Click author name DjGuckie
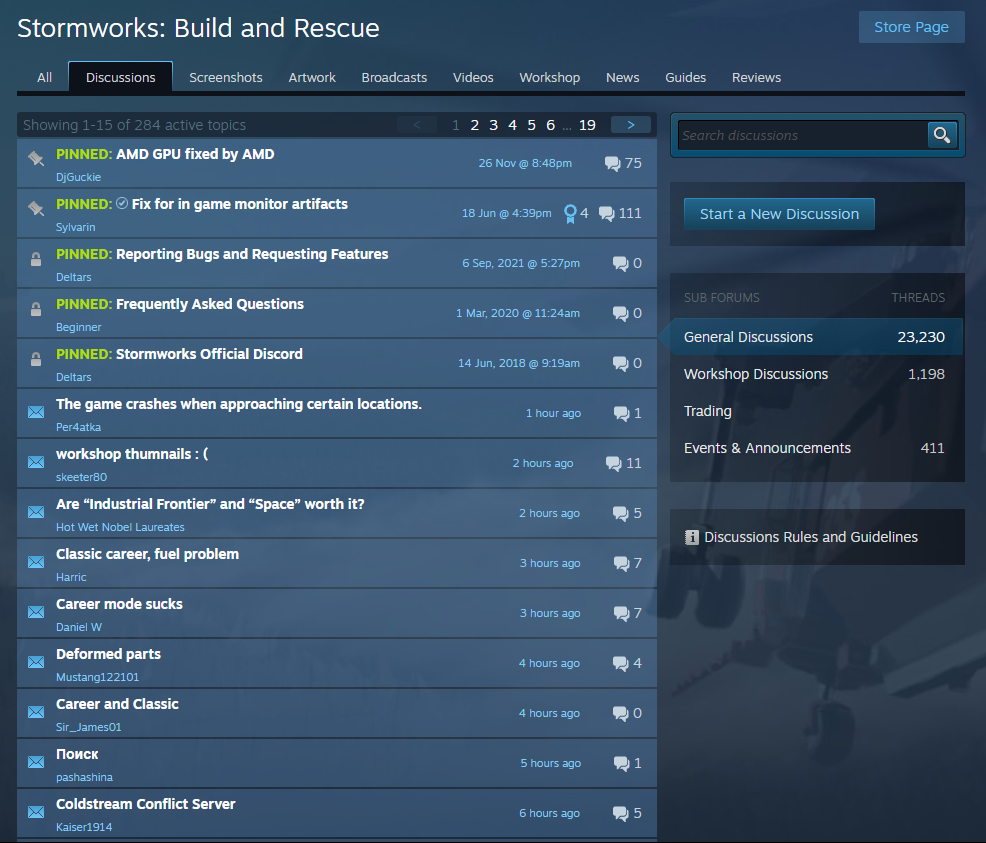 coord(79,177)
